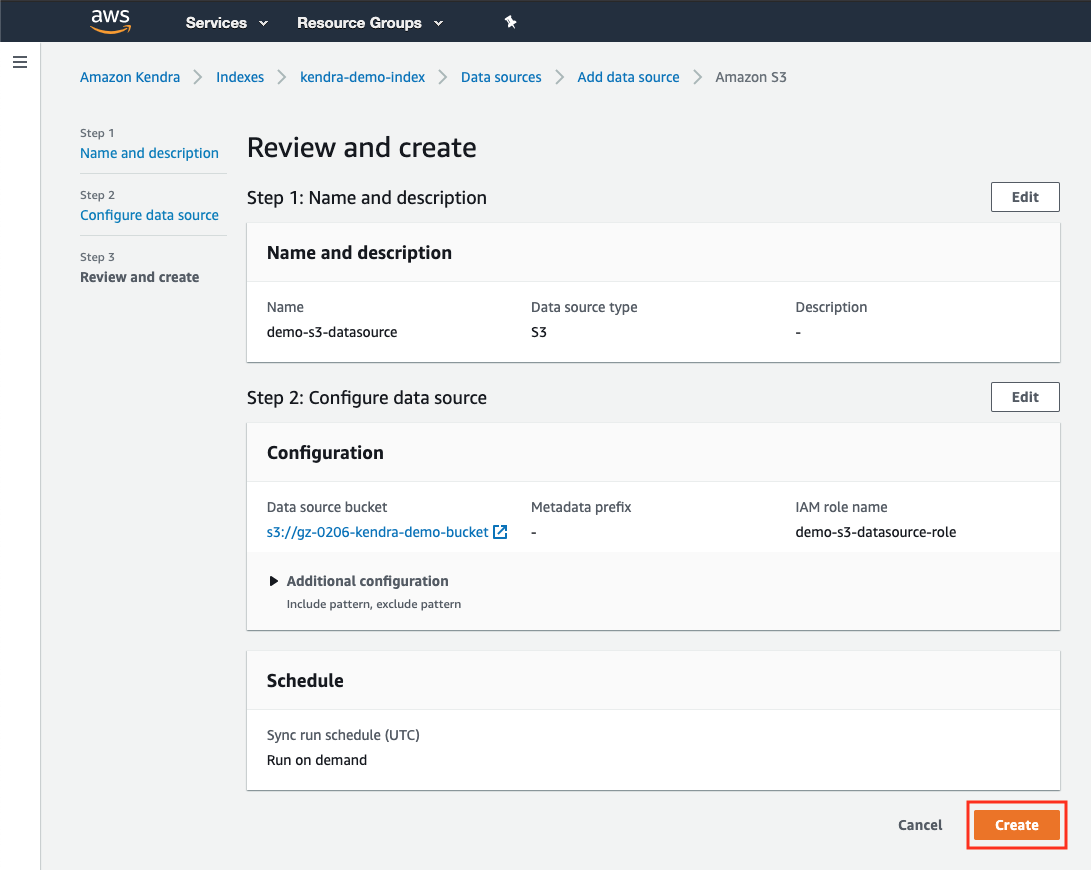Open Indexes breadcrumb link
The width and height of the screenshot is (1091, 870).
click(x=240, y=77)
